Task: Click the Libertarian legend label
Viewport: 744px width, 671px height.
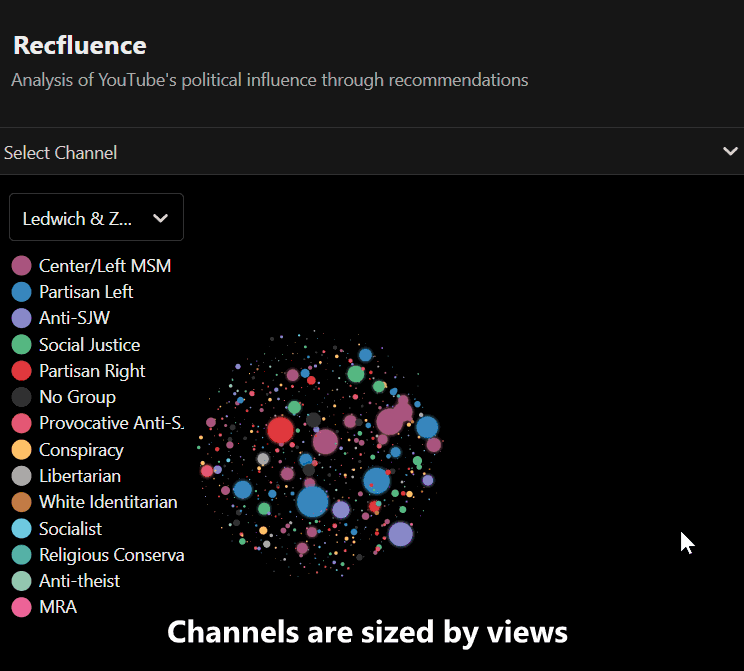Action: (80, 476)
